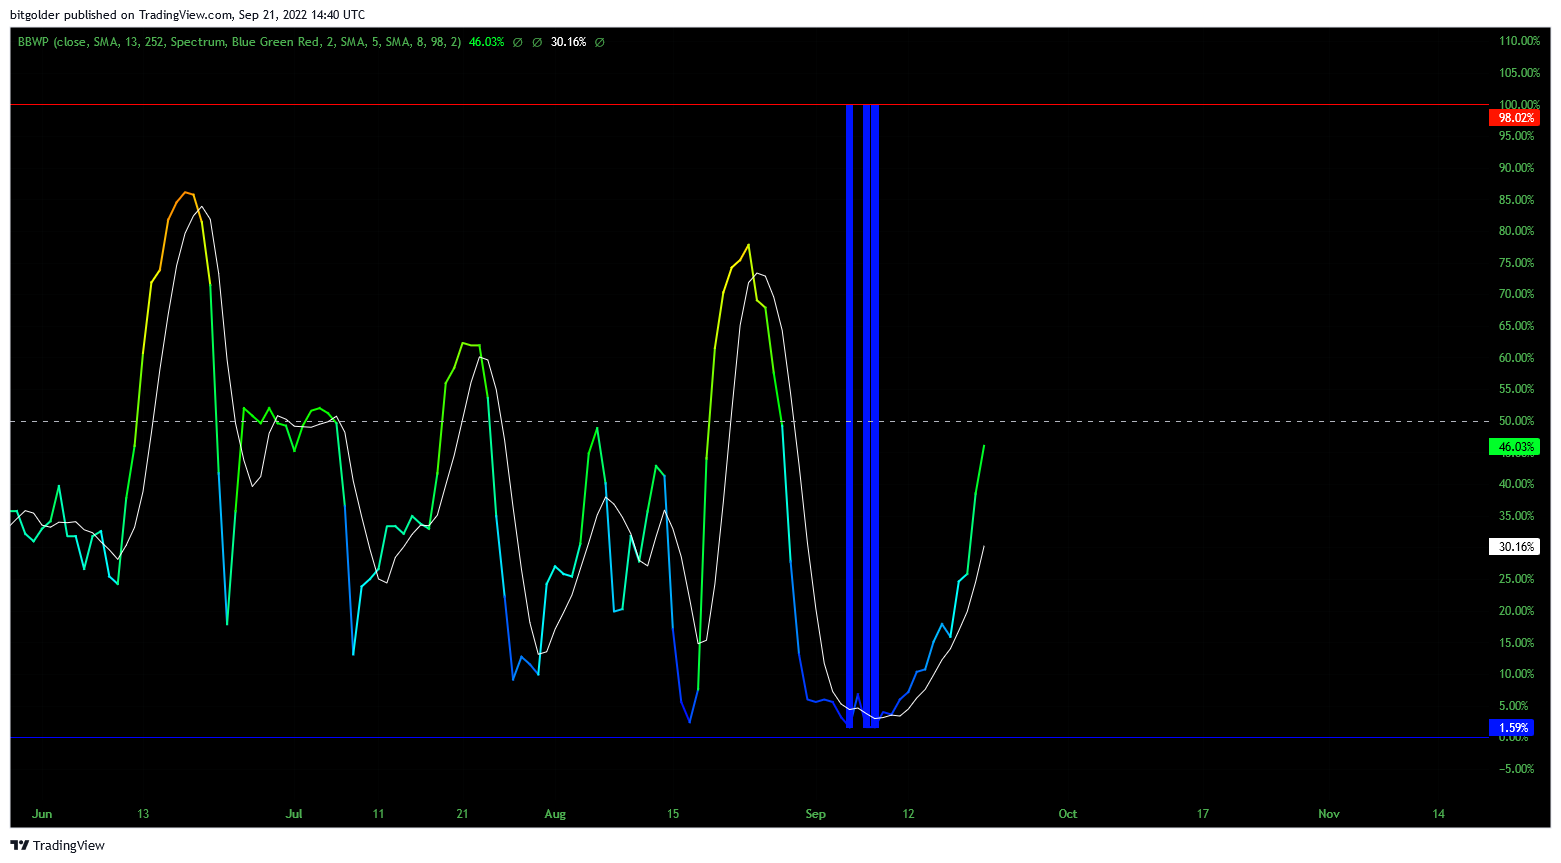Click the white 30.16% price axis label
Viewport: 1561px width, 863px height.
pyautogui.click(x=1514, y=547)
